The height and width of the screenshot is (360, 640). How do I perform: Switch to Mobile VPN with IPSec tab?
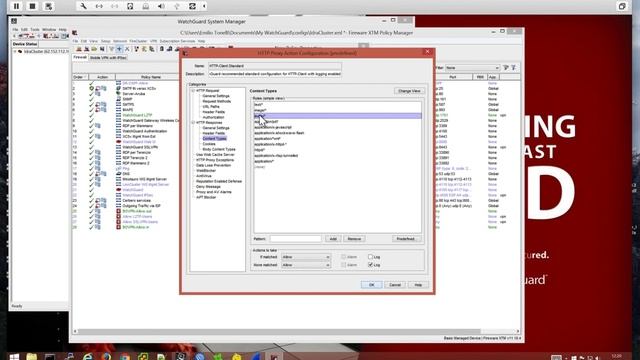pos(108,58)
